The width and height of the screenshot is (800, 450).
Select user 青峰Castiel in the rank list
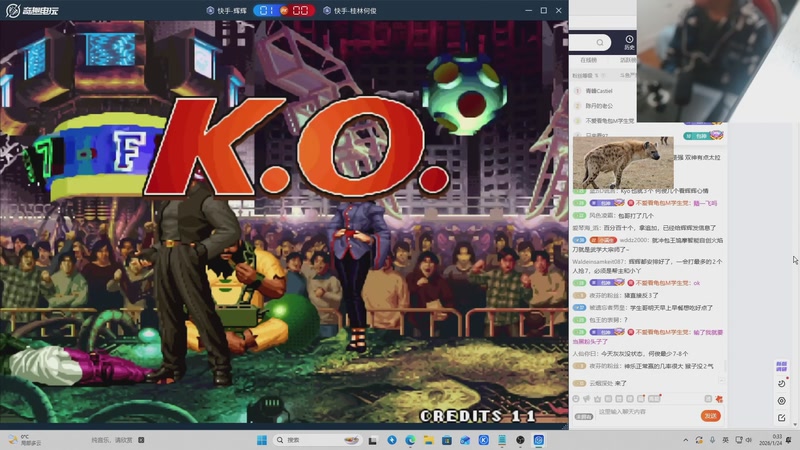(x=598, y=91)
